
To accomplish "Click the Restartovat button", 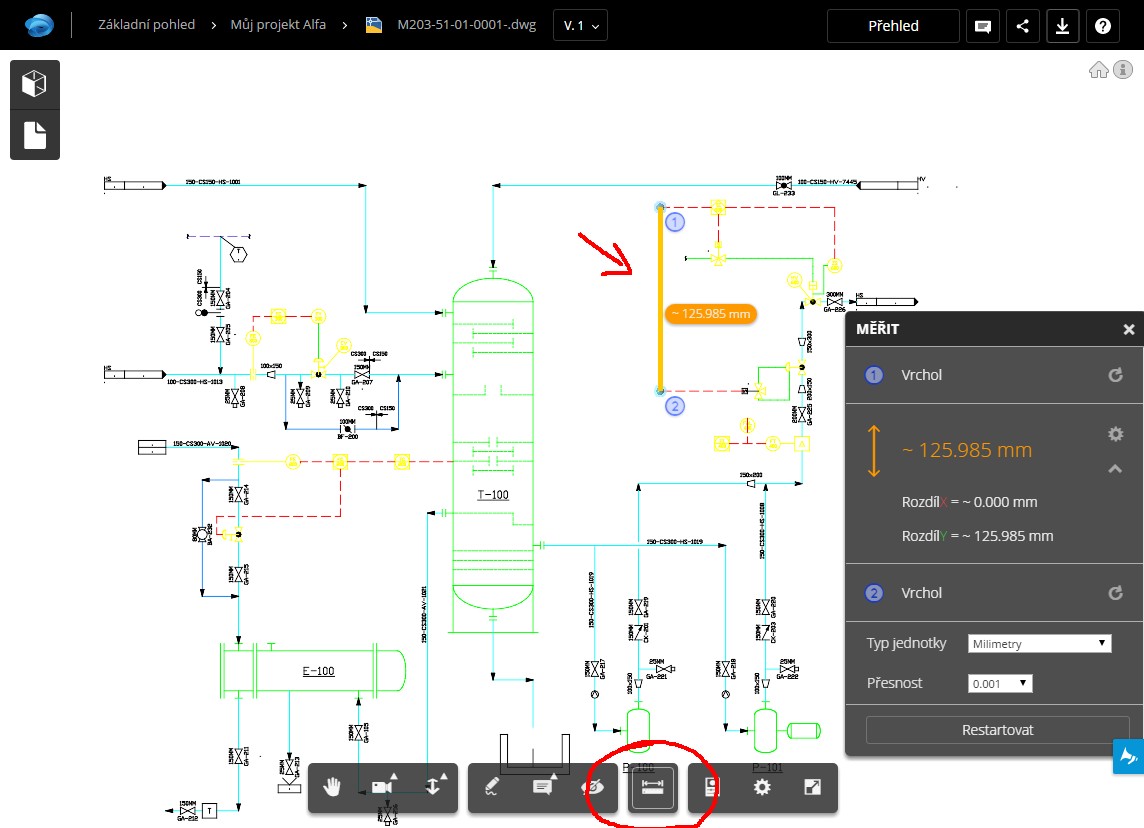I will pyautogui.click(x=997, y=730).
